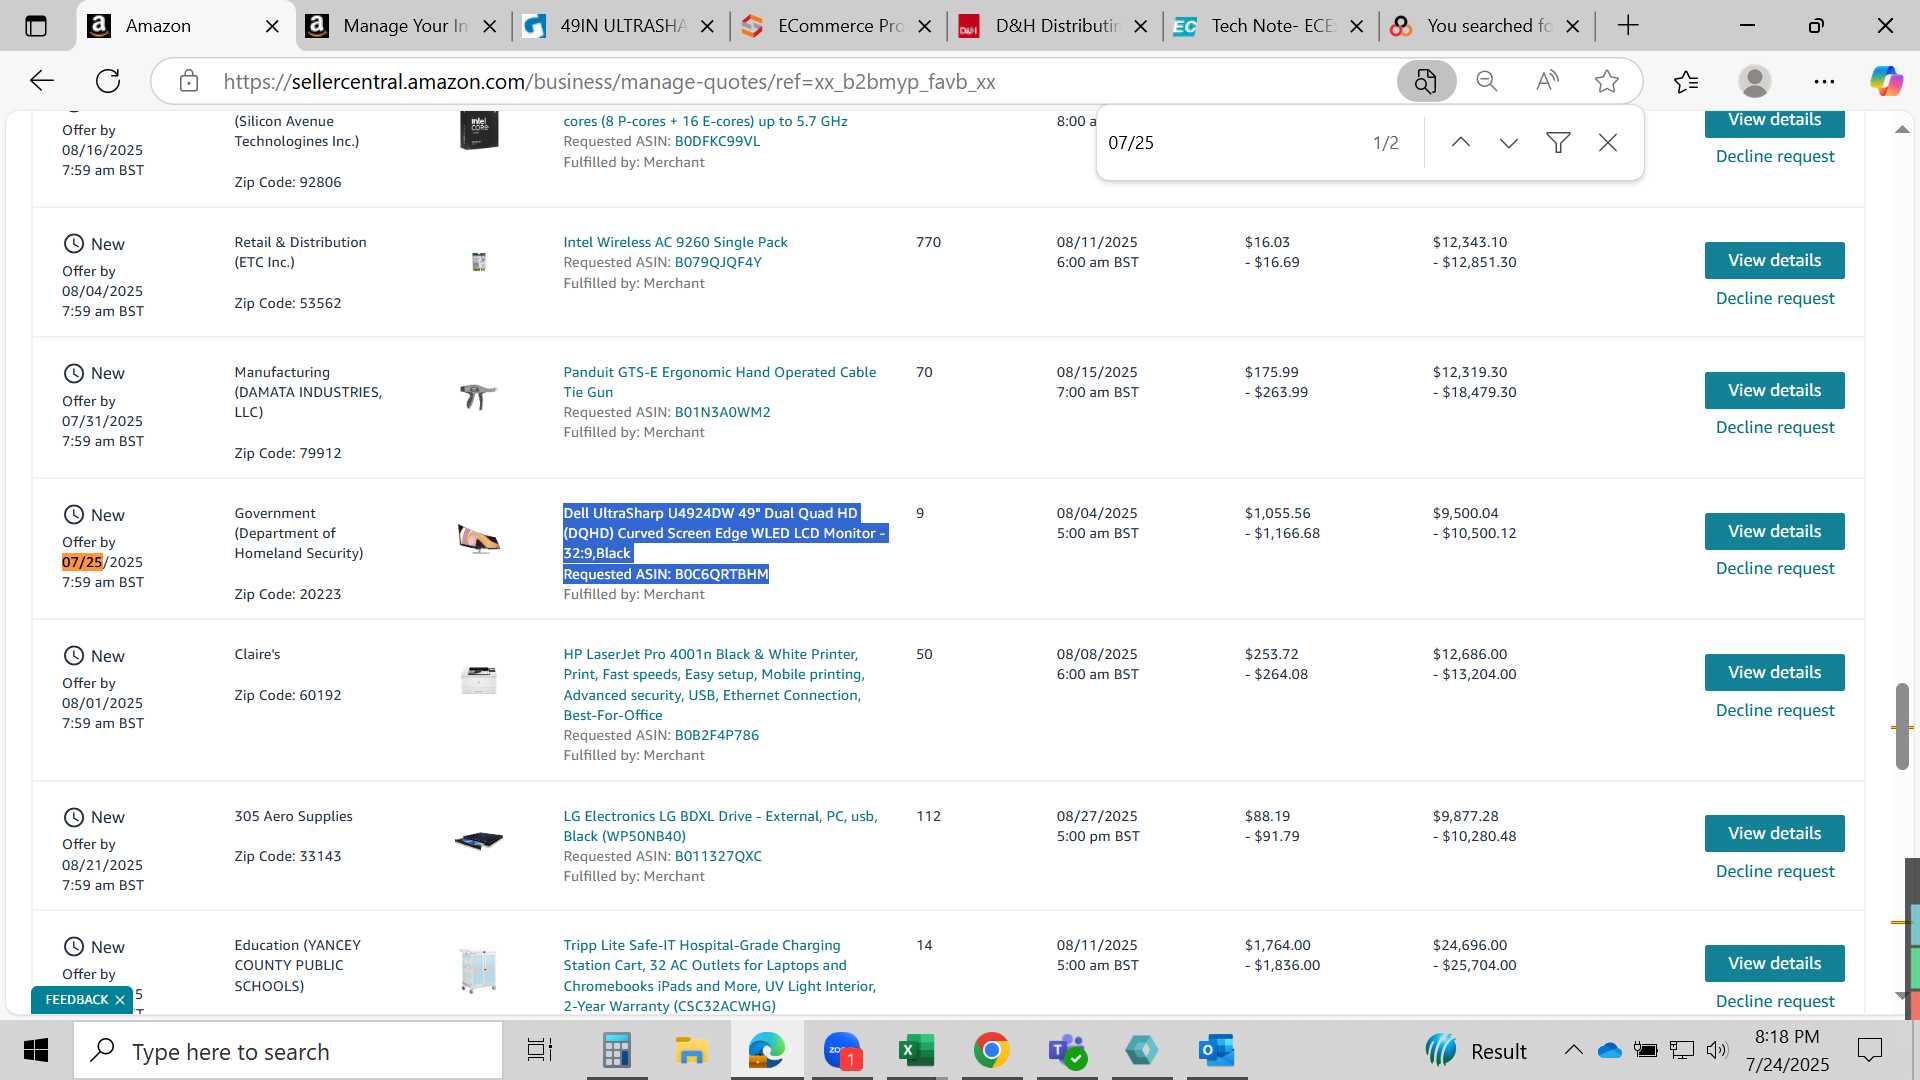Open the tab actions menu icon
Image resolution: width=1920 pixels, height=1080 pixels.
point(36,26)
